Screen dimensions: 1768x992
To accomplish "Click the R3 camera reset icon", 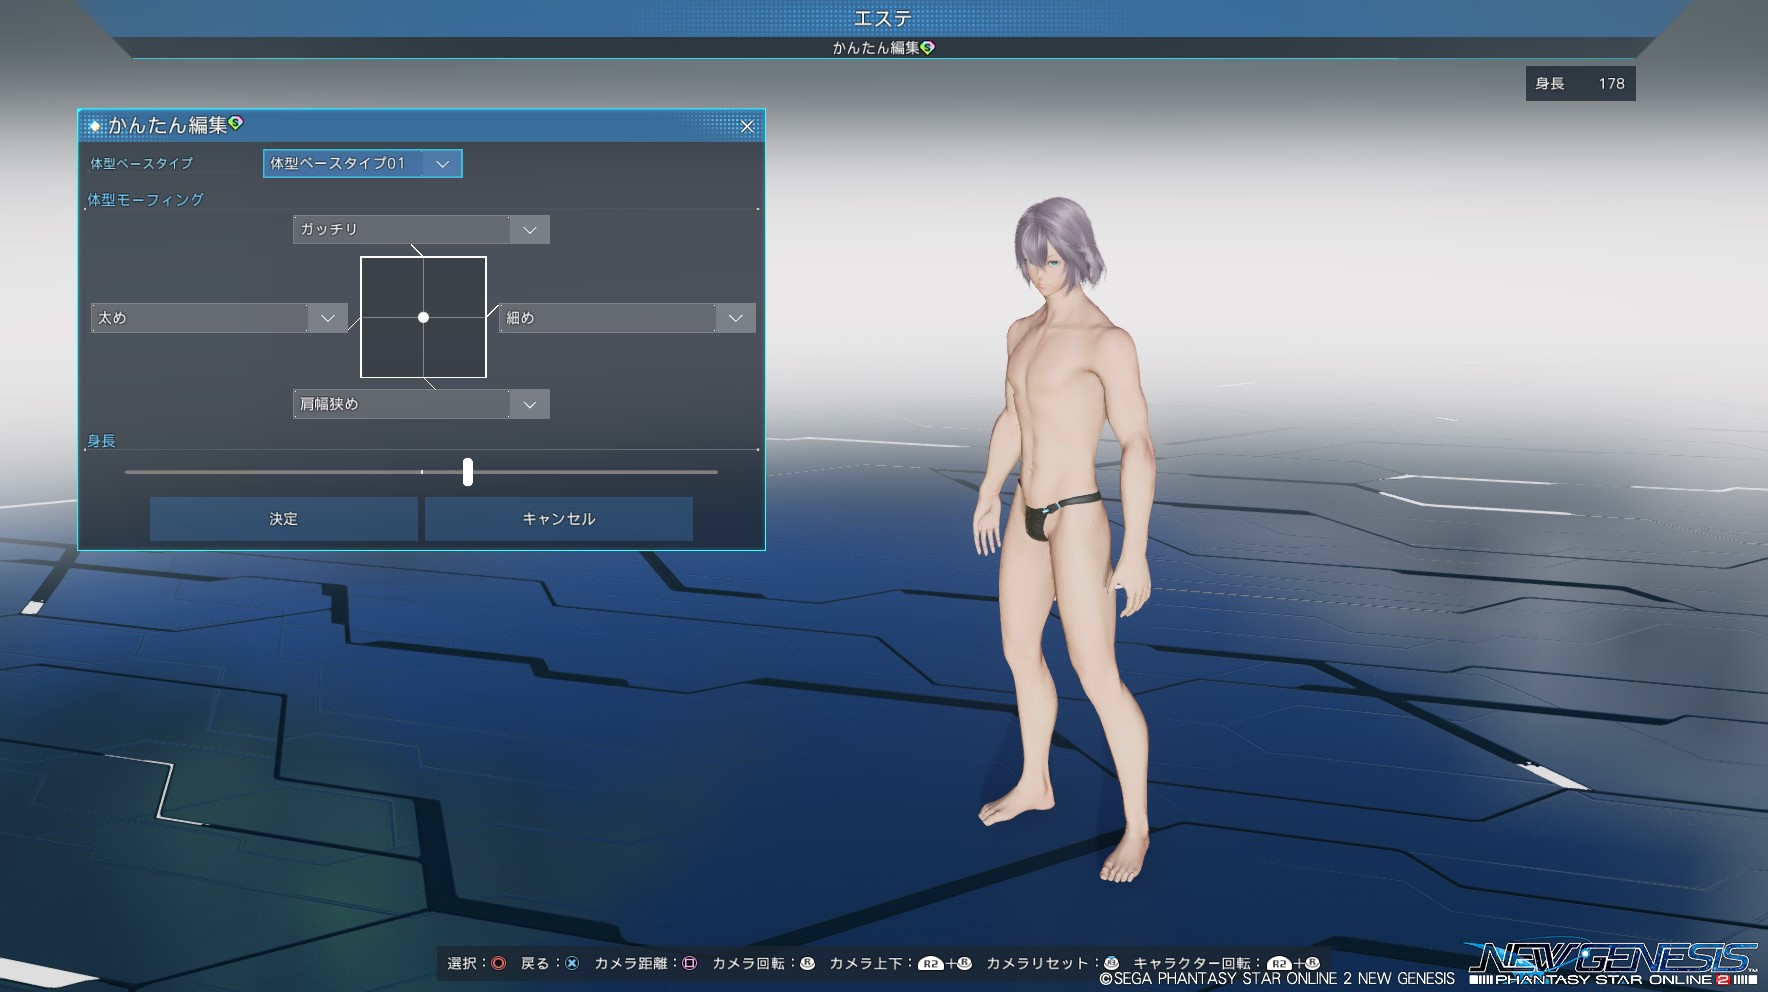I will [1111, 963].
